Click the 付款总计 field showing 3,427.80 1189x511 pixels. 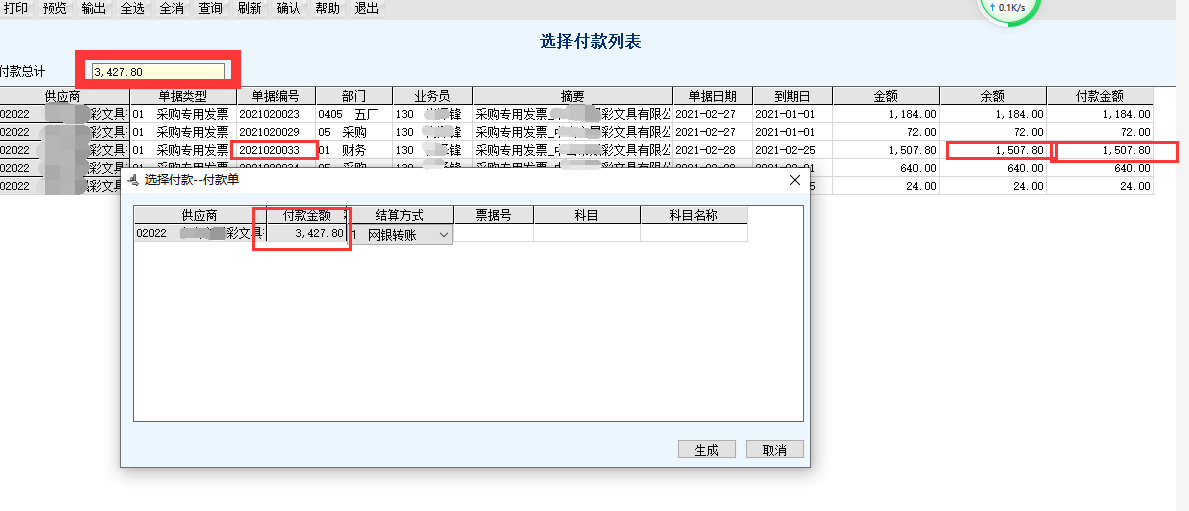pyautogui.click(x=158, y=71)
